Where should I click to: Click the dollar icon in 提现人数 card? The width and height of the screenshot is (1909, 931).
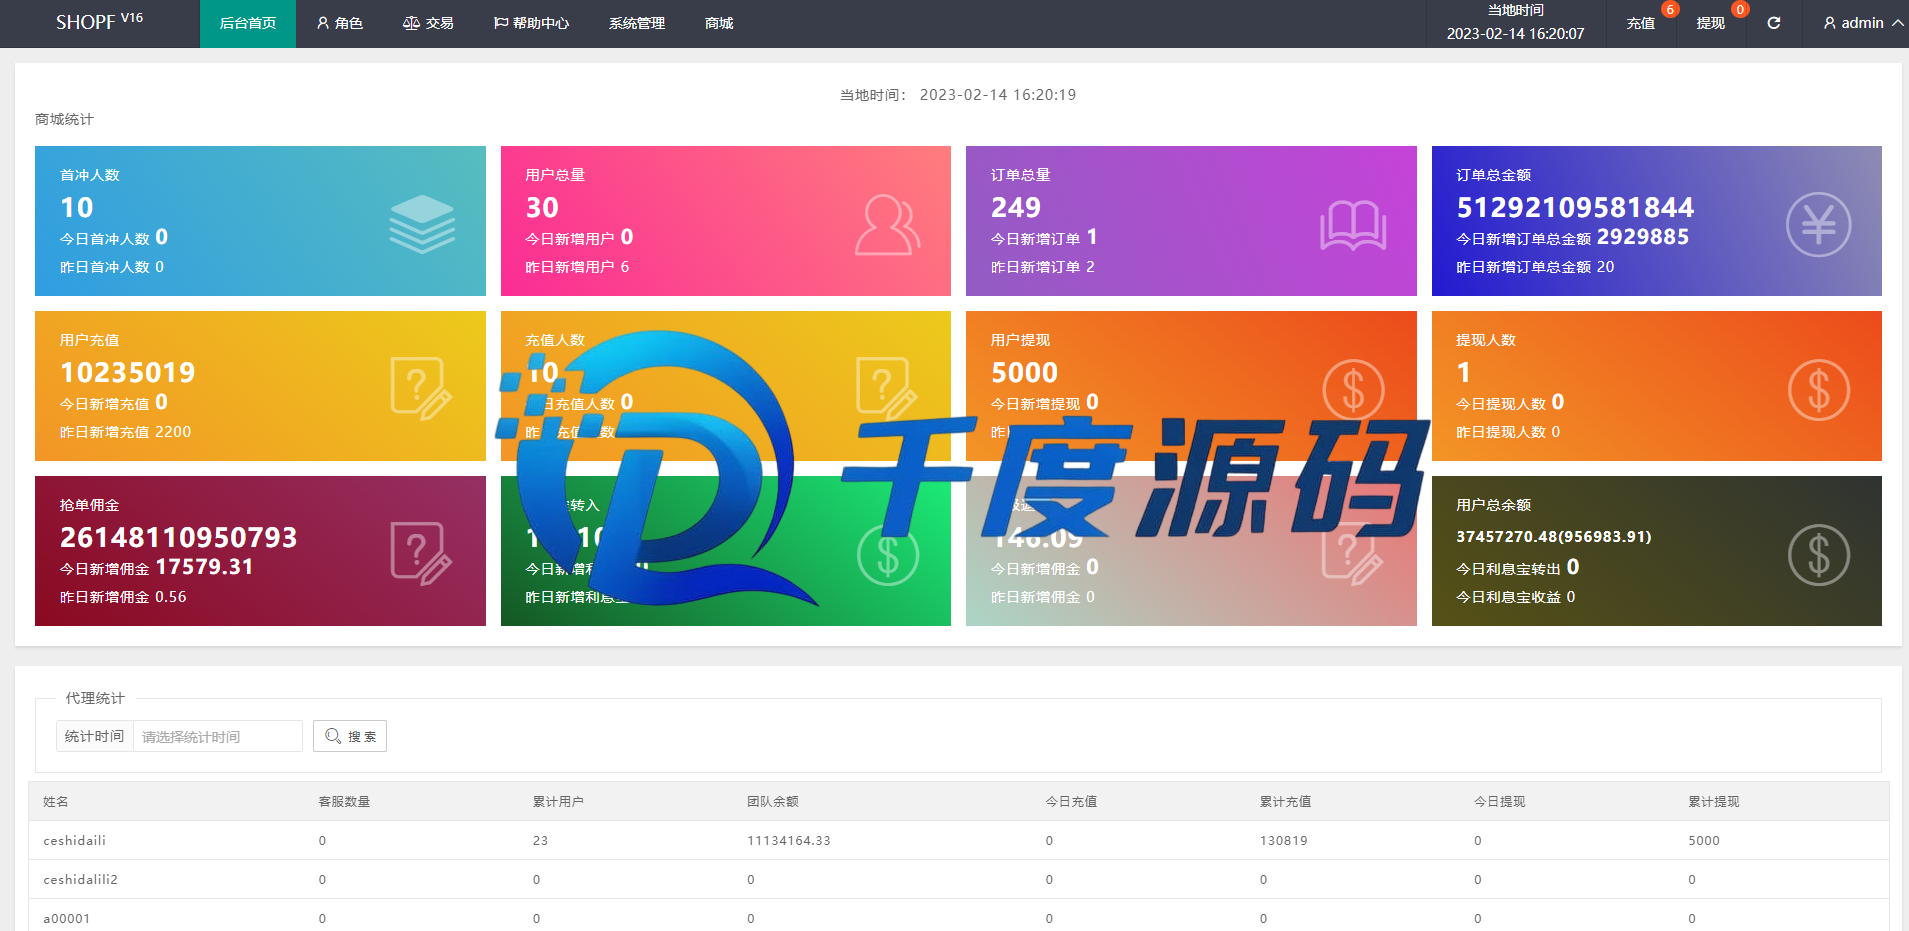click(x=1818, y=390)
